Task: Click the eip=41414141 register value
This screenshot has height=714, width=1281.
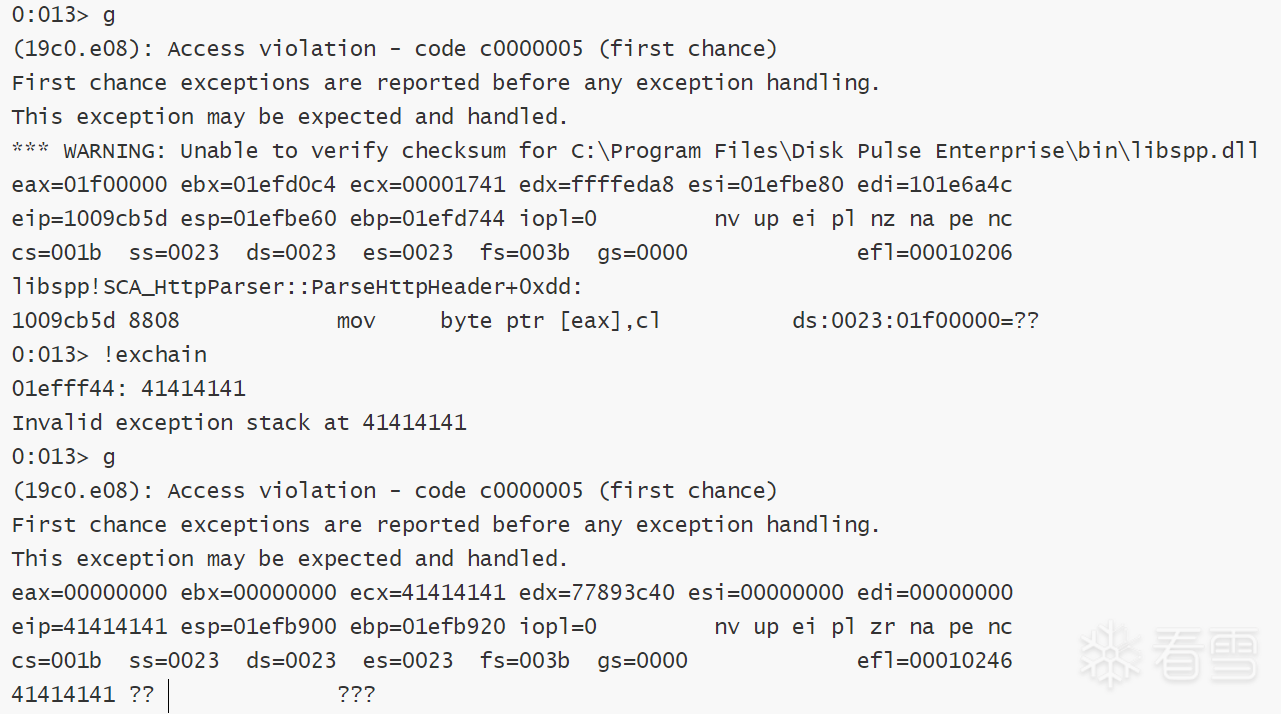Action: click(x=89, y=627)
